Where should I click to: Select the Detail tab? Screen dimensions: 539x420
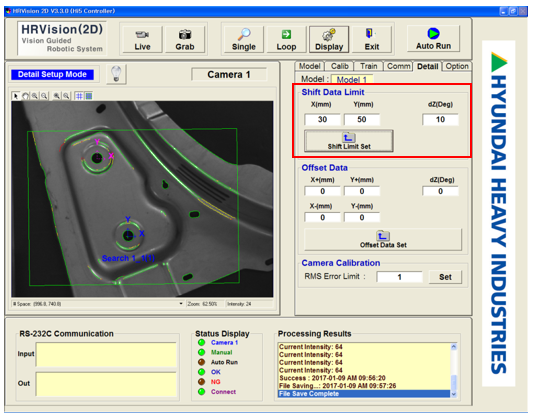(x=427, y=66)
